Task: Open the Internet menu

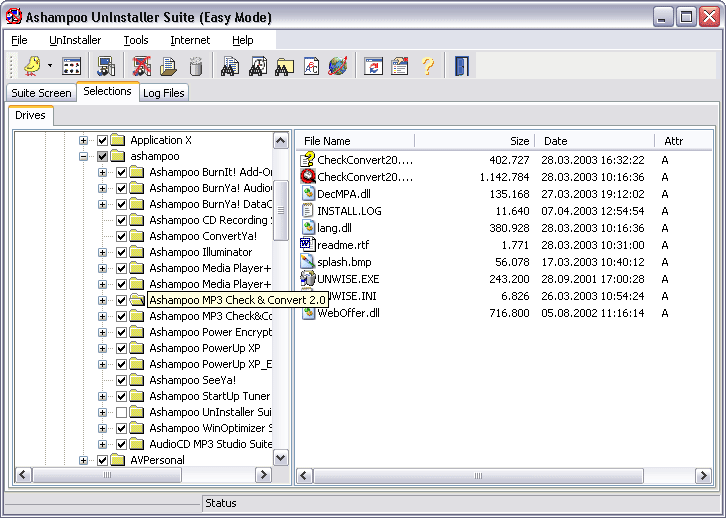Action: coord(190,40)
